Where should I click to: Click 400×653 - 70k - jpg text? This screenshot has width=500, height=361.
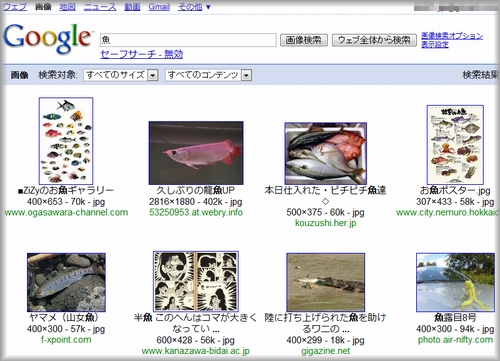(66, 202)
